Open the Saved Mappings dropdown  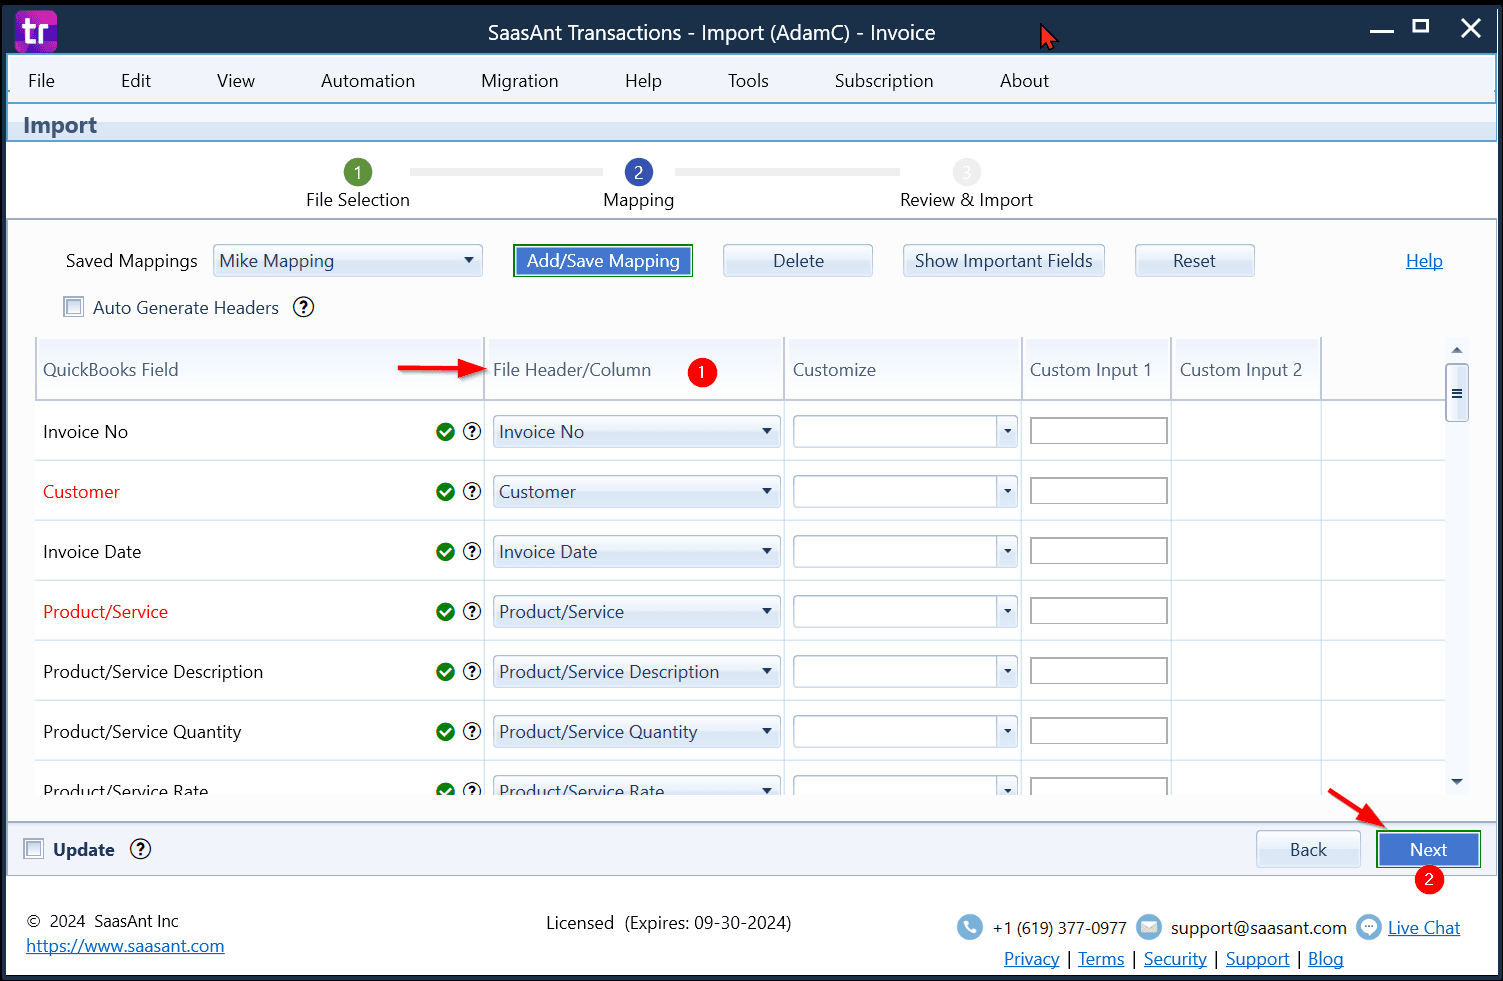tap(347, 261)
